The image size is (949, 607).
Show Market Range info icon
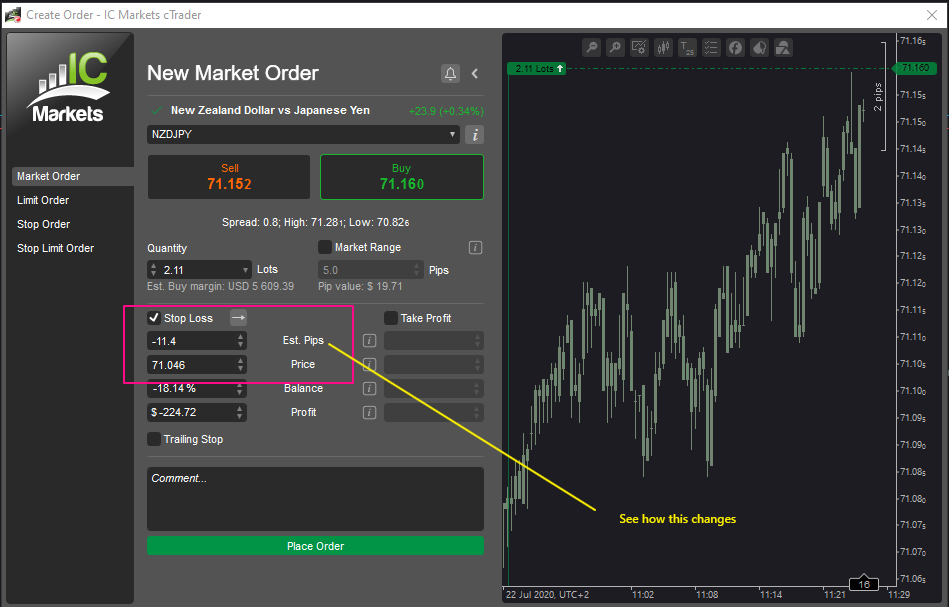475,248
